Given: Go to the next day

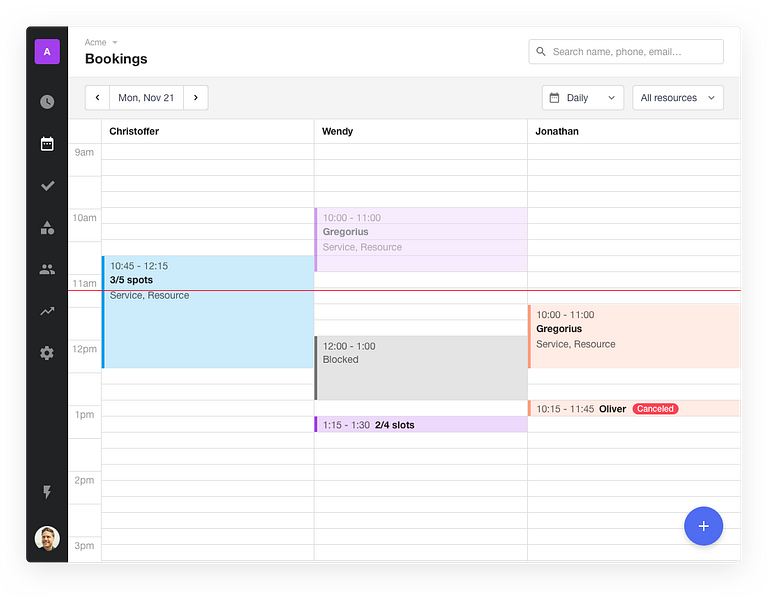Looking at the screenshot, I should click(x=196, y=98).
